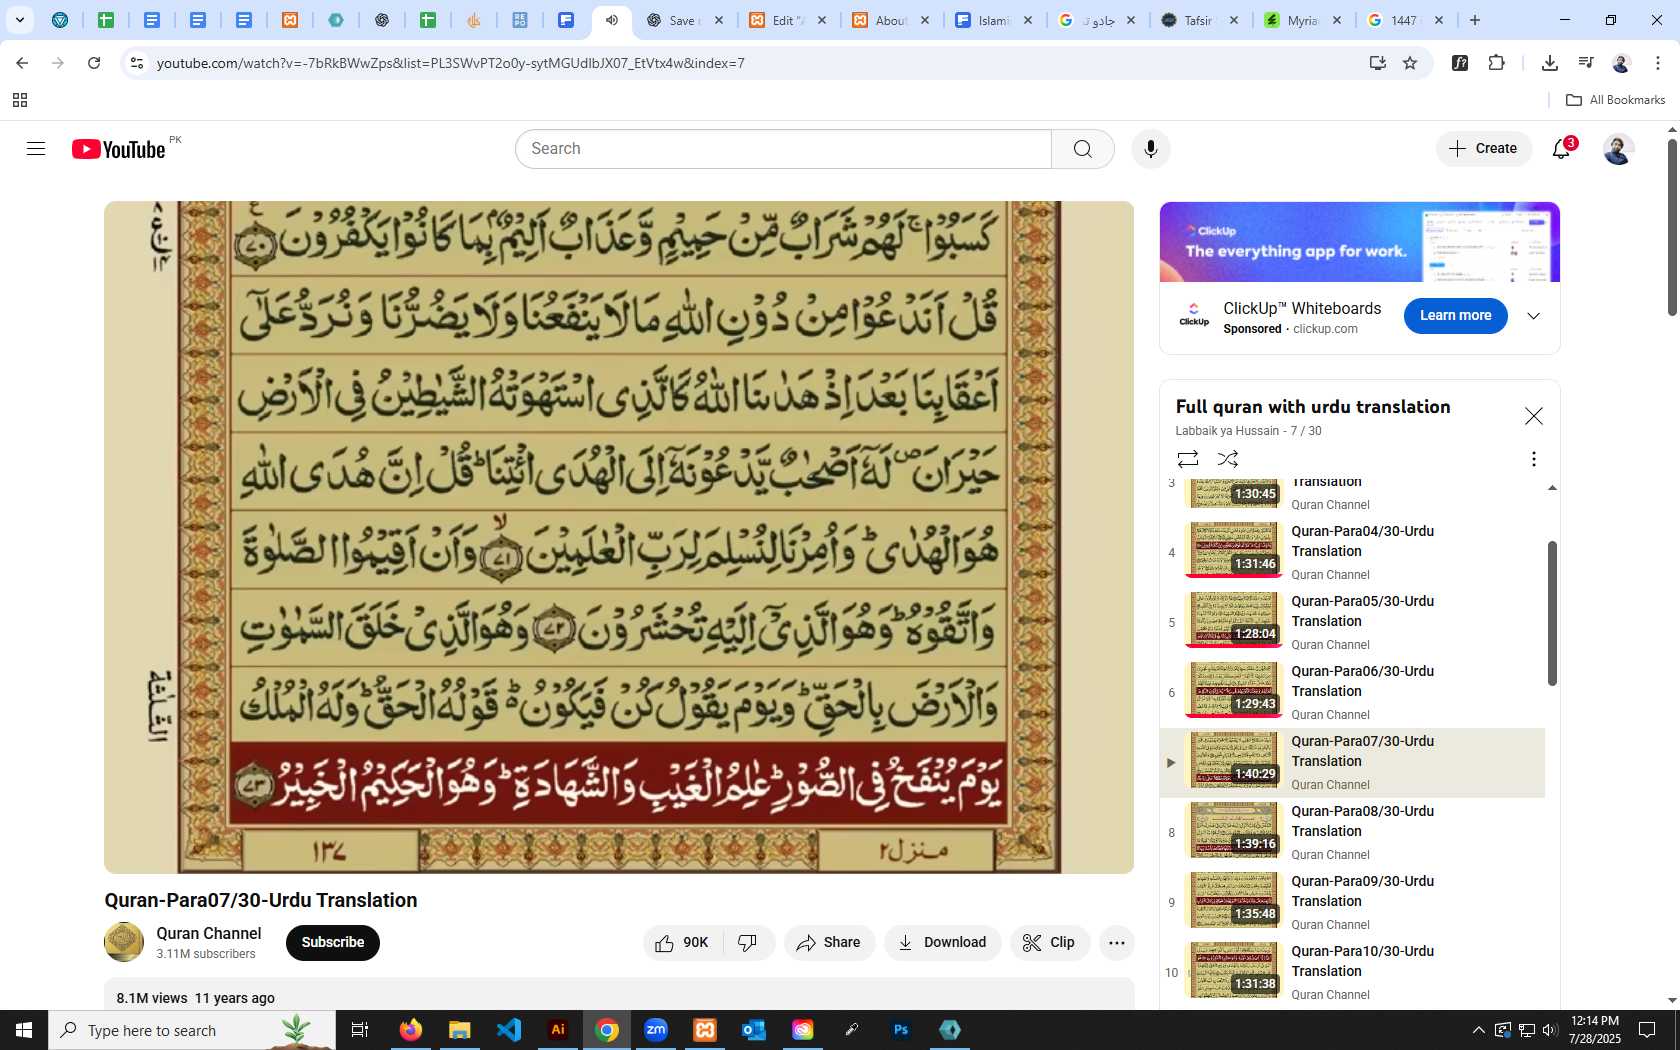Open Chrome three-dot menu

click(x=1658, y=63)
